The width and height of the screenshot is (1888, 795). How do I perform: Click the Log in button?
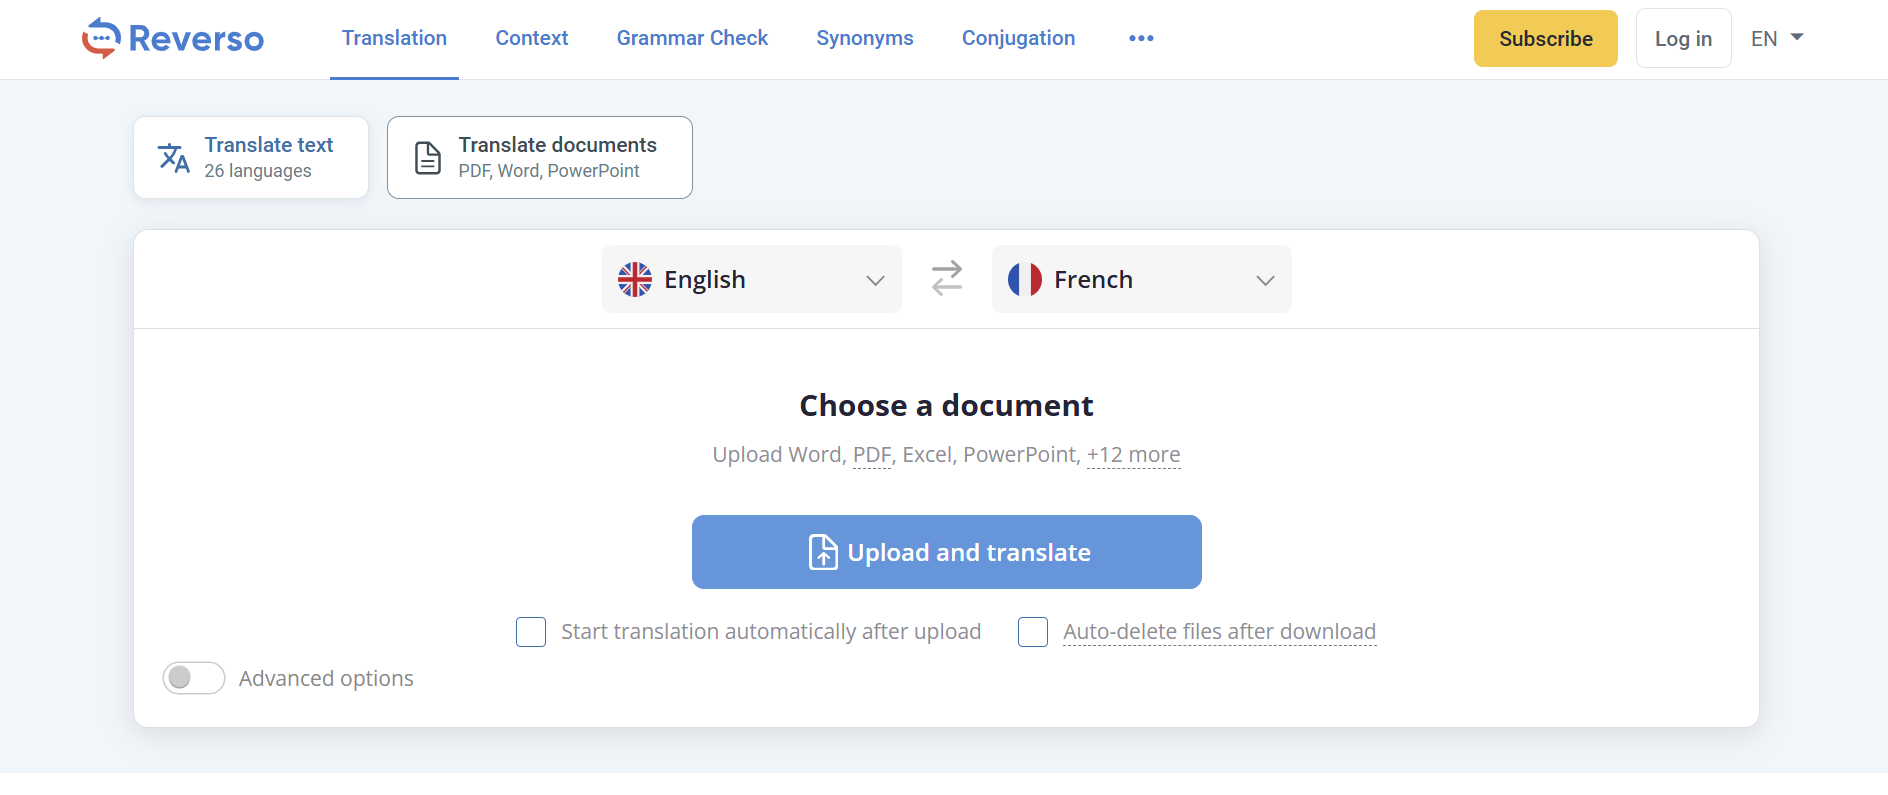click(1683, 39)
